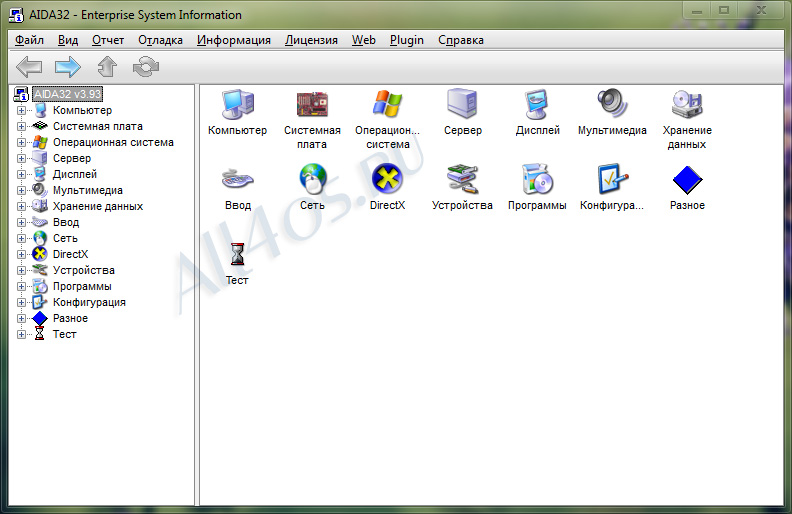This screenshot has width=792, height=514.
Task: Open the Программы icon in right pane
Action: (537, 179)
